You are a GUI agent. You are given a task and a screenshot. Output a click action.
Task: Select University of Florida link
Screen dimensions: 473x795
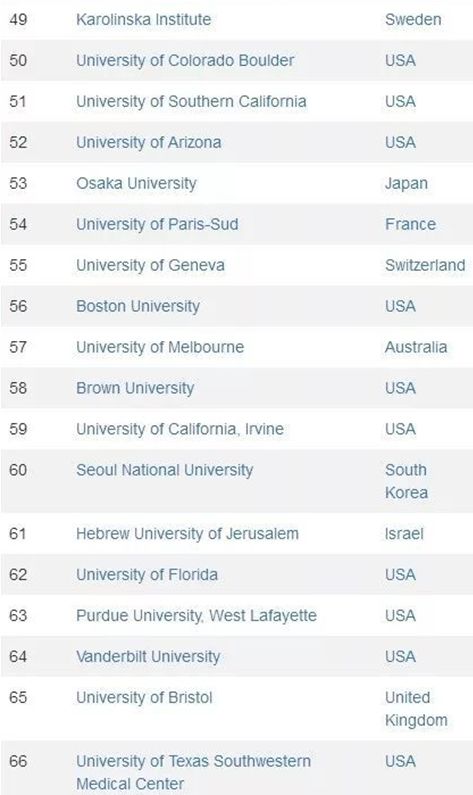coord(147,575)
